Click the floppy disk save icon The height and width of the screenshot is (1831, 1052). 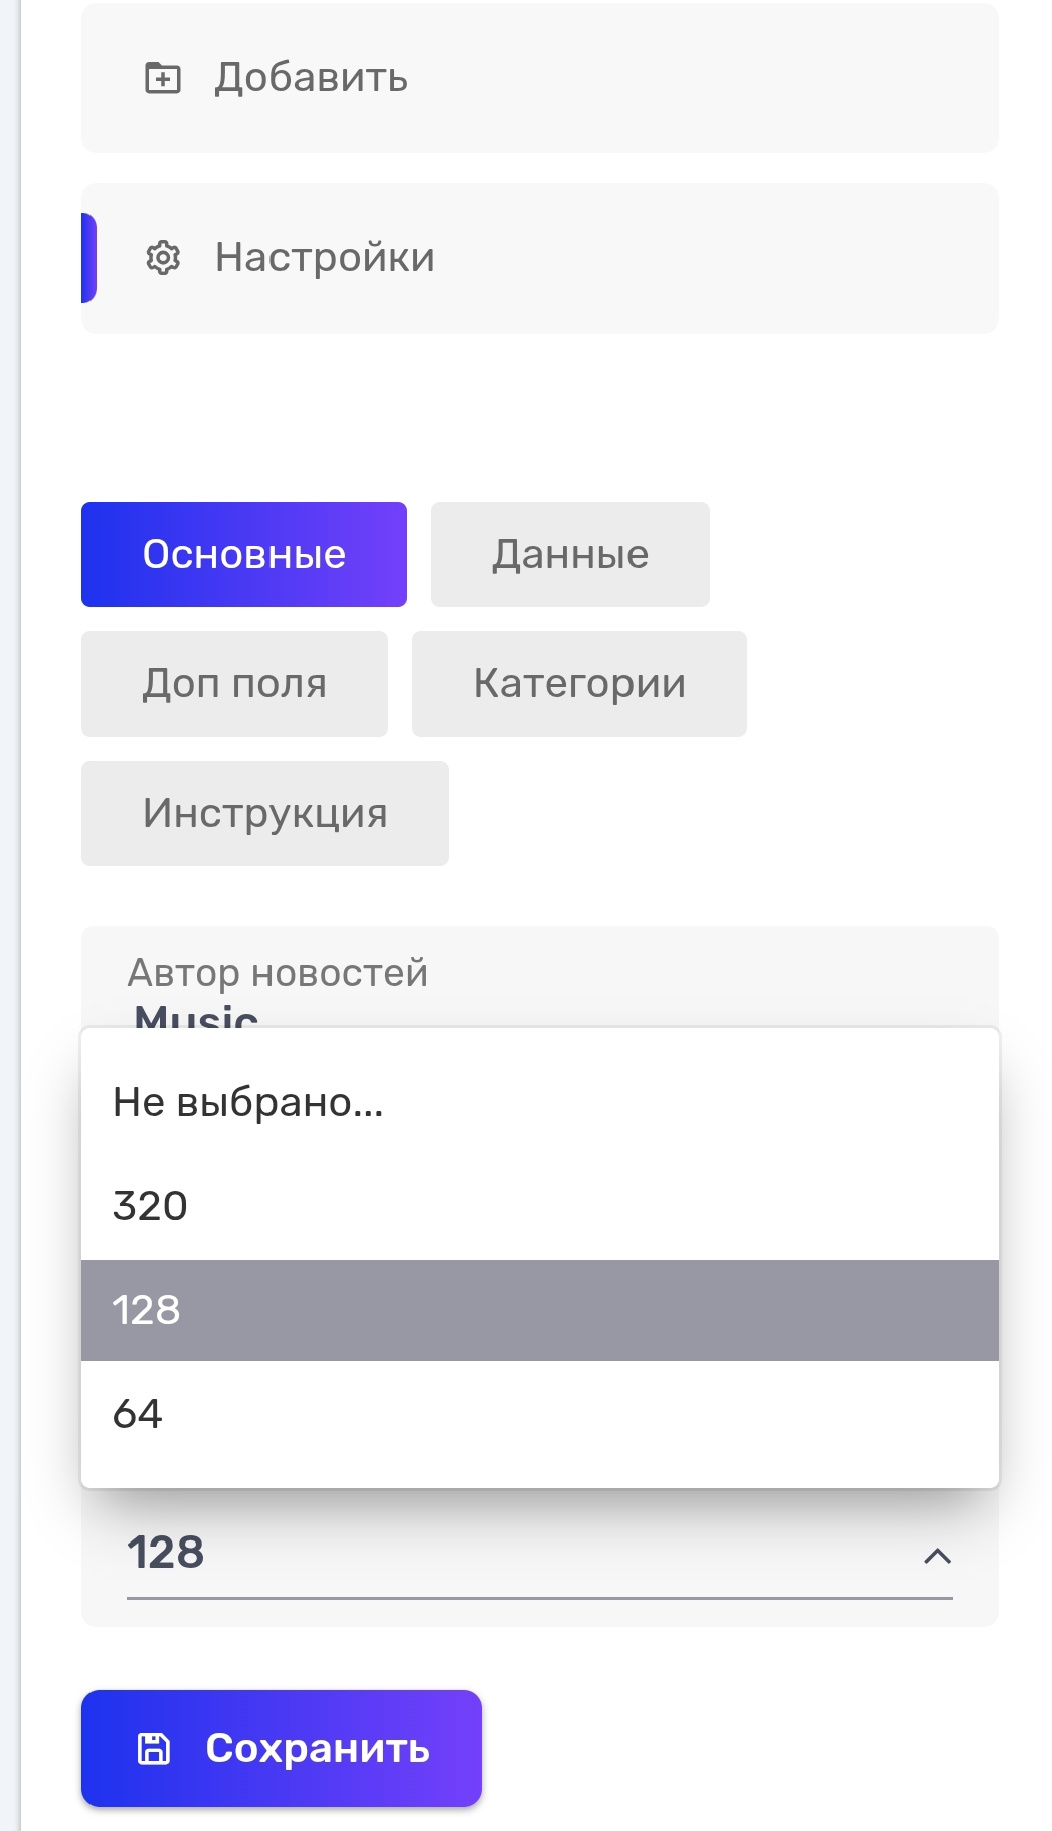[x=154, y=1748]
